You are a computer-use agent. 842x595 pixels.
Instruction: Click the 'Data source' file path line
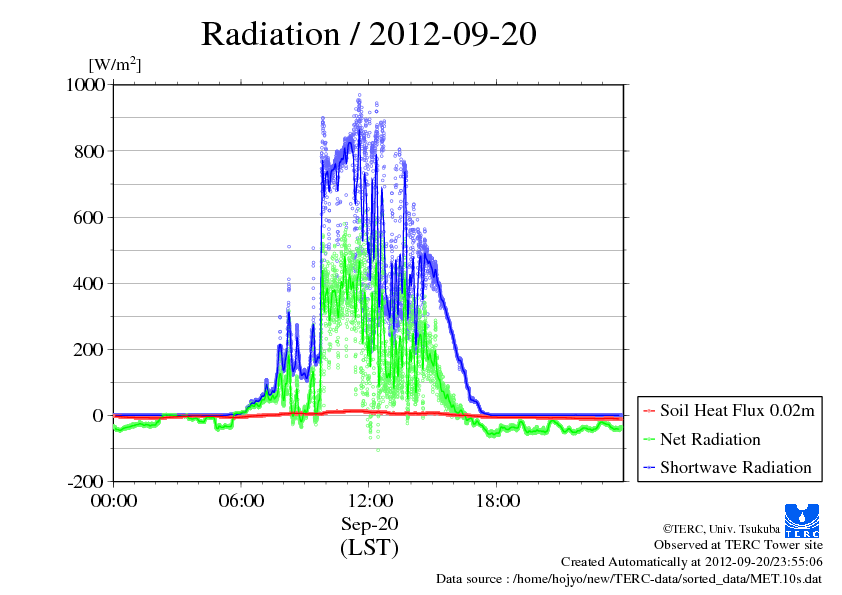tap(629, 579)
